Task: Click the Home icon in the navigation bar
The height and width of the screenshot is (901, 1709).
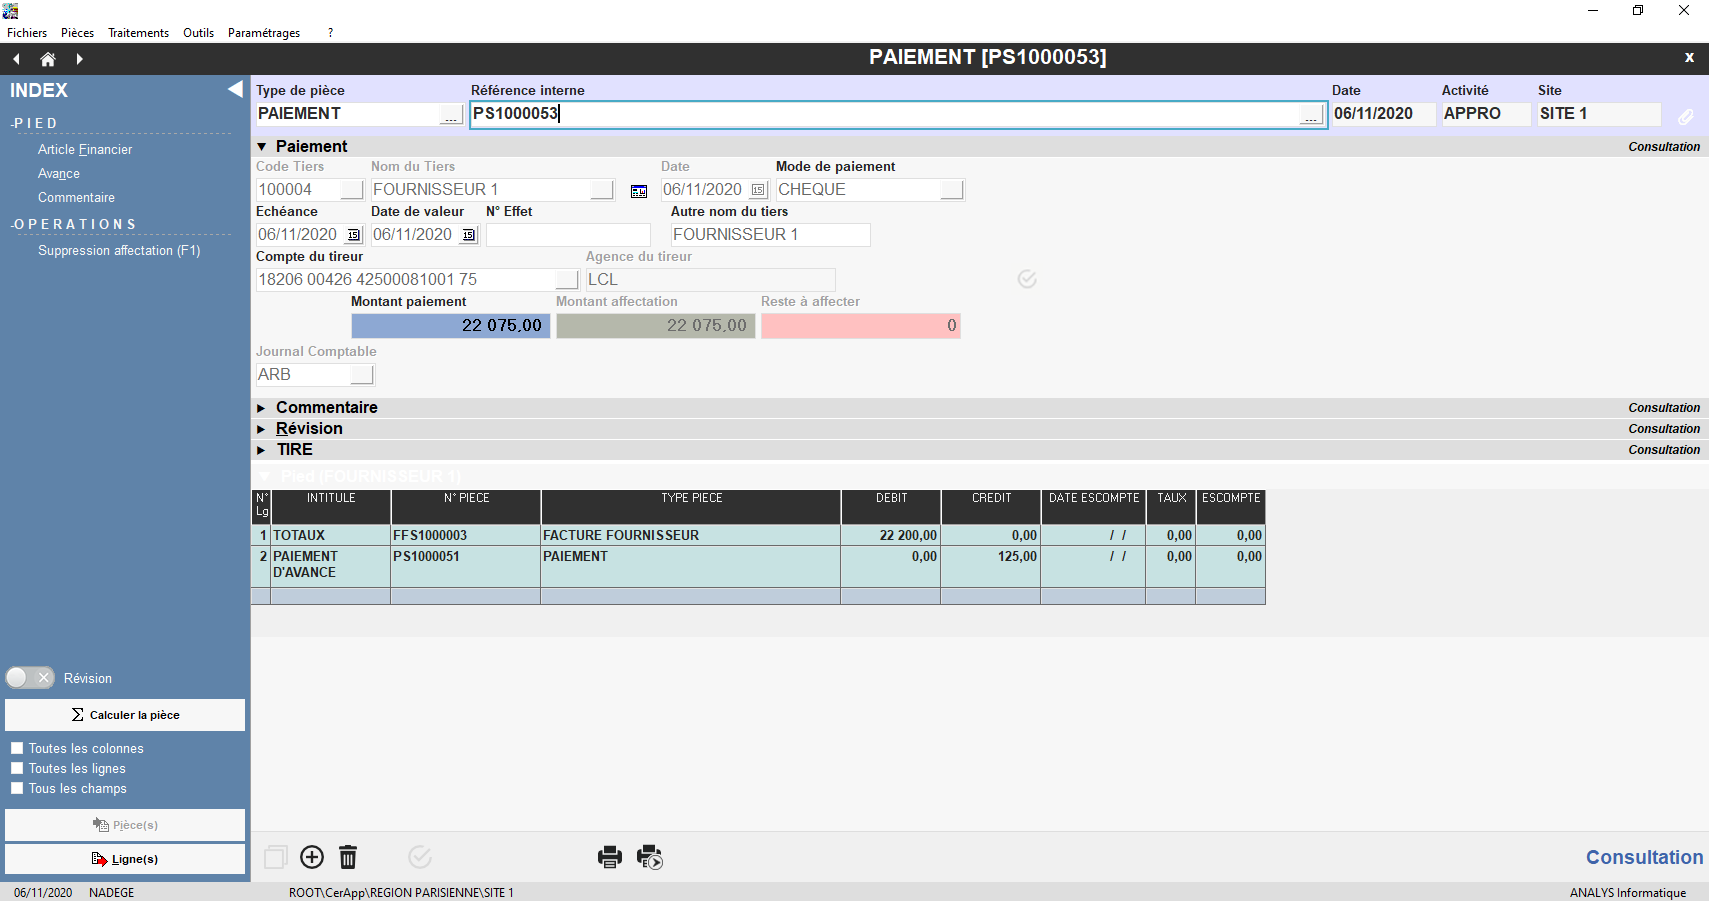Action: coord(47,59)
